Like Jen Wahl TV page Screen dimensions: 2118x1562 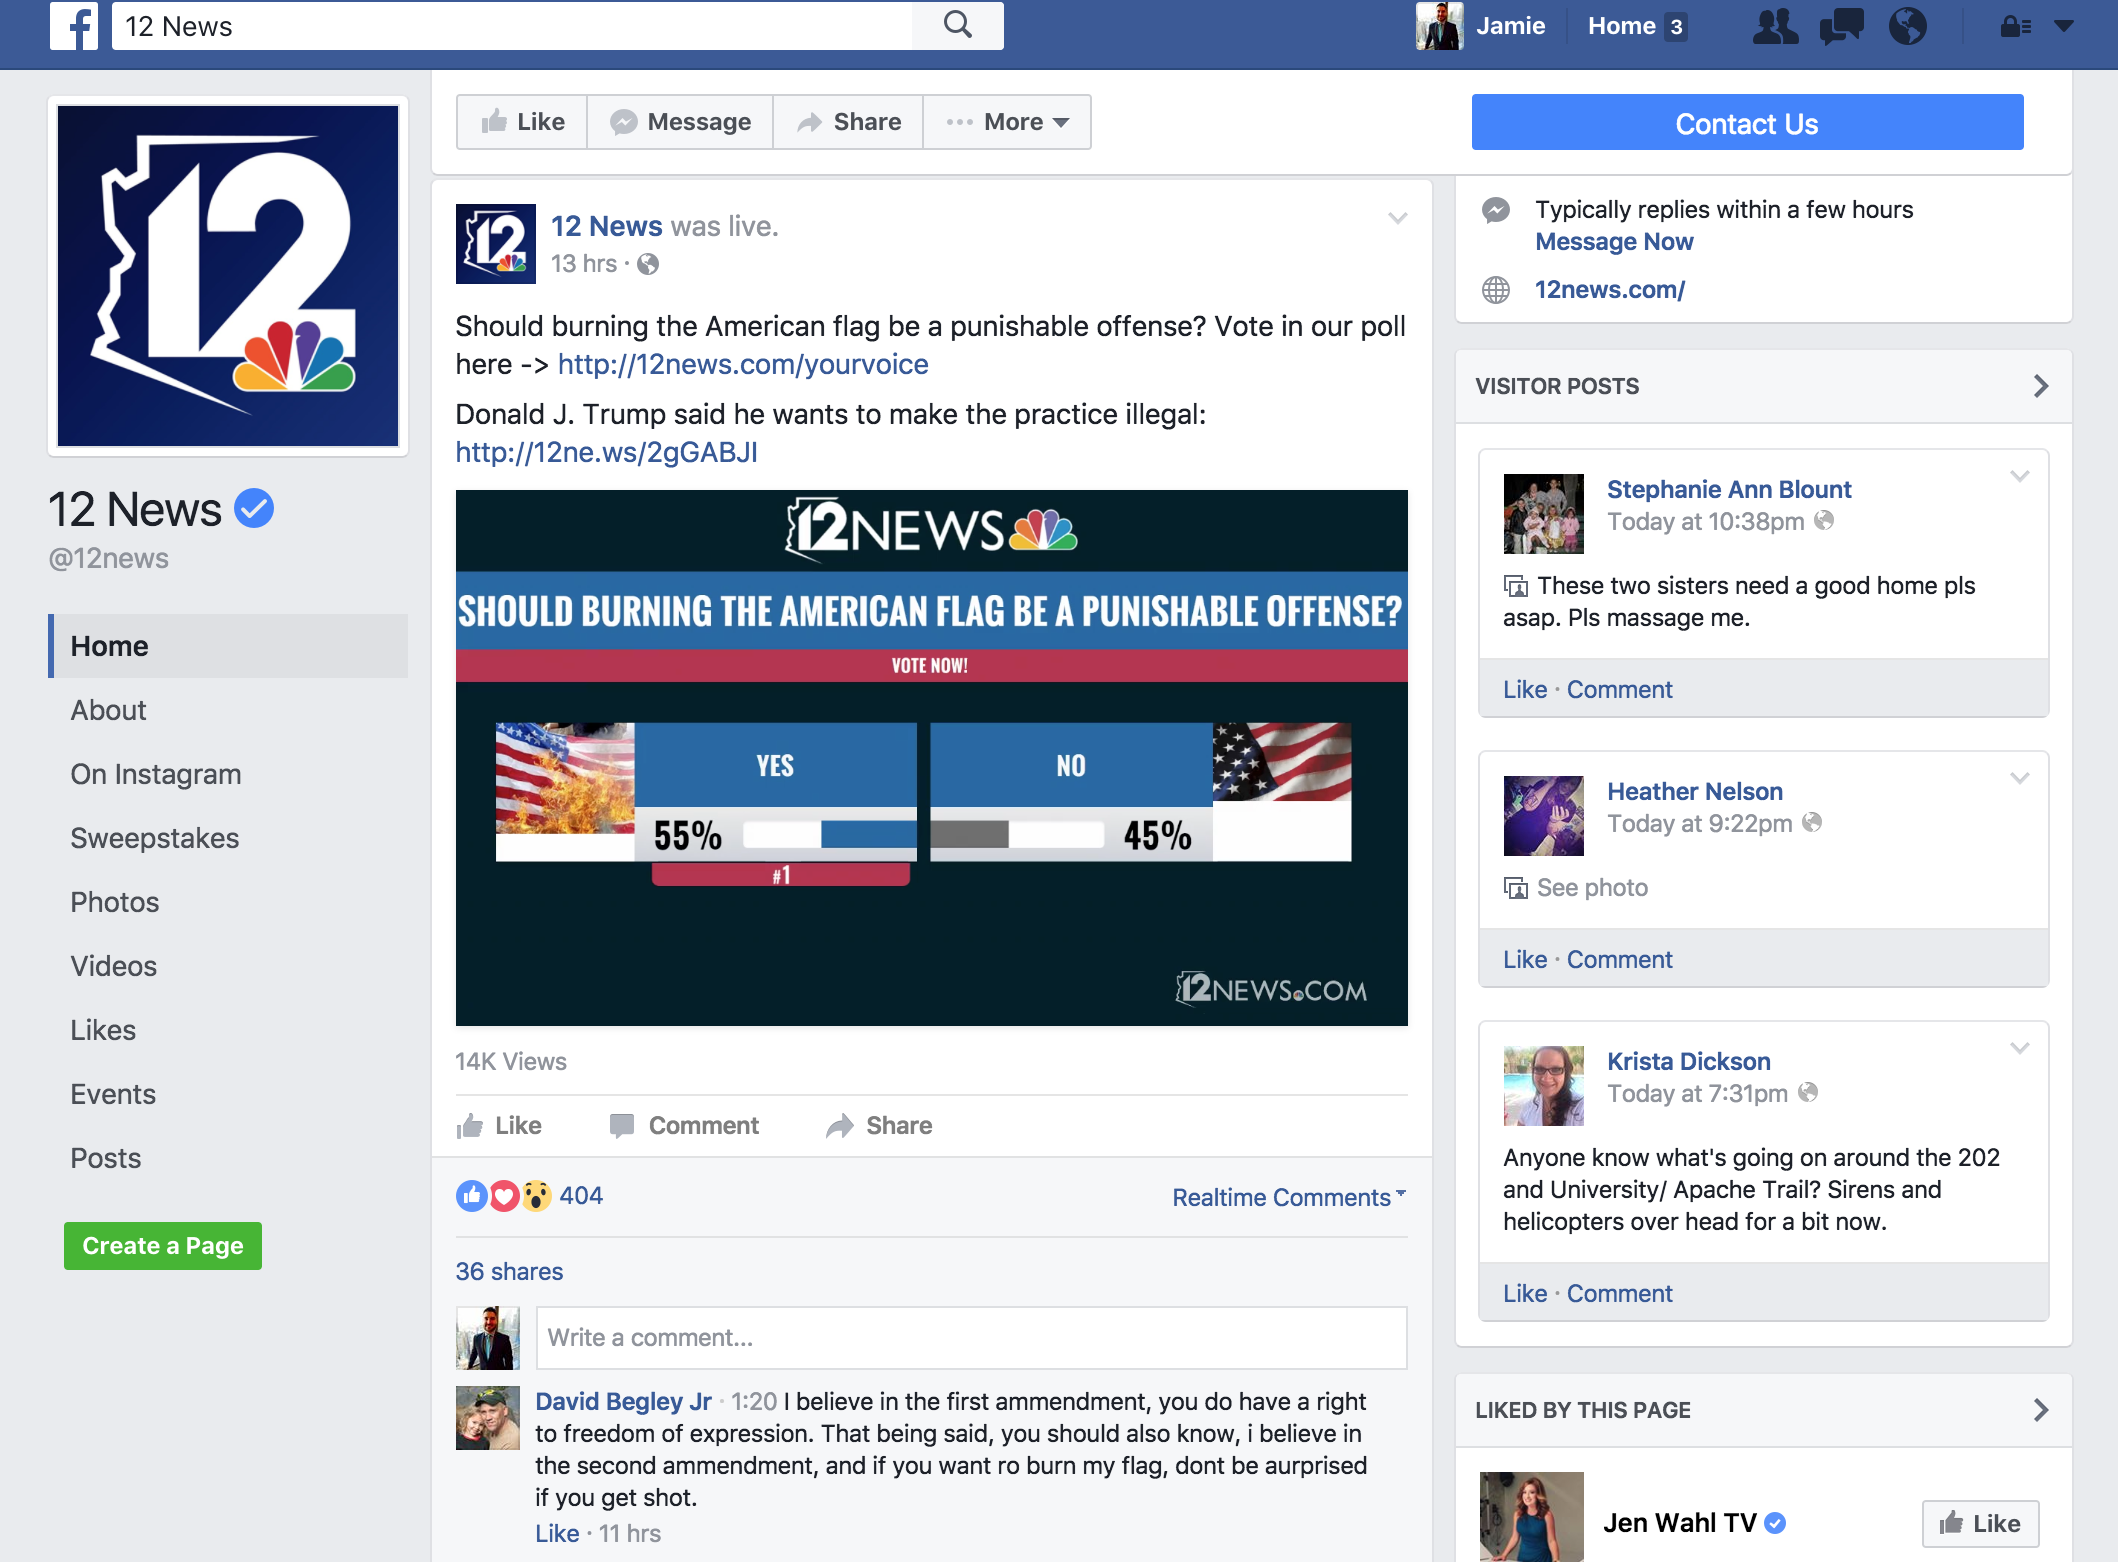click(1980, 1523)
